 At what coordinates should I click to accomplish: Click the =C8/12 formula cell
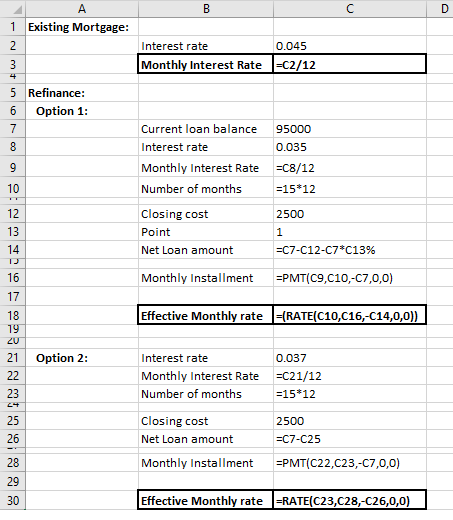click(350, 167)
